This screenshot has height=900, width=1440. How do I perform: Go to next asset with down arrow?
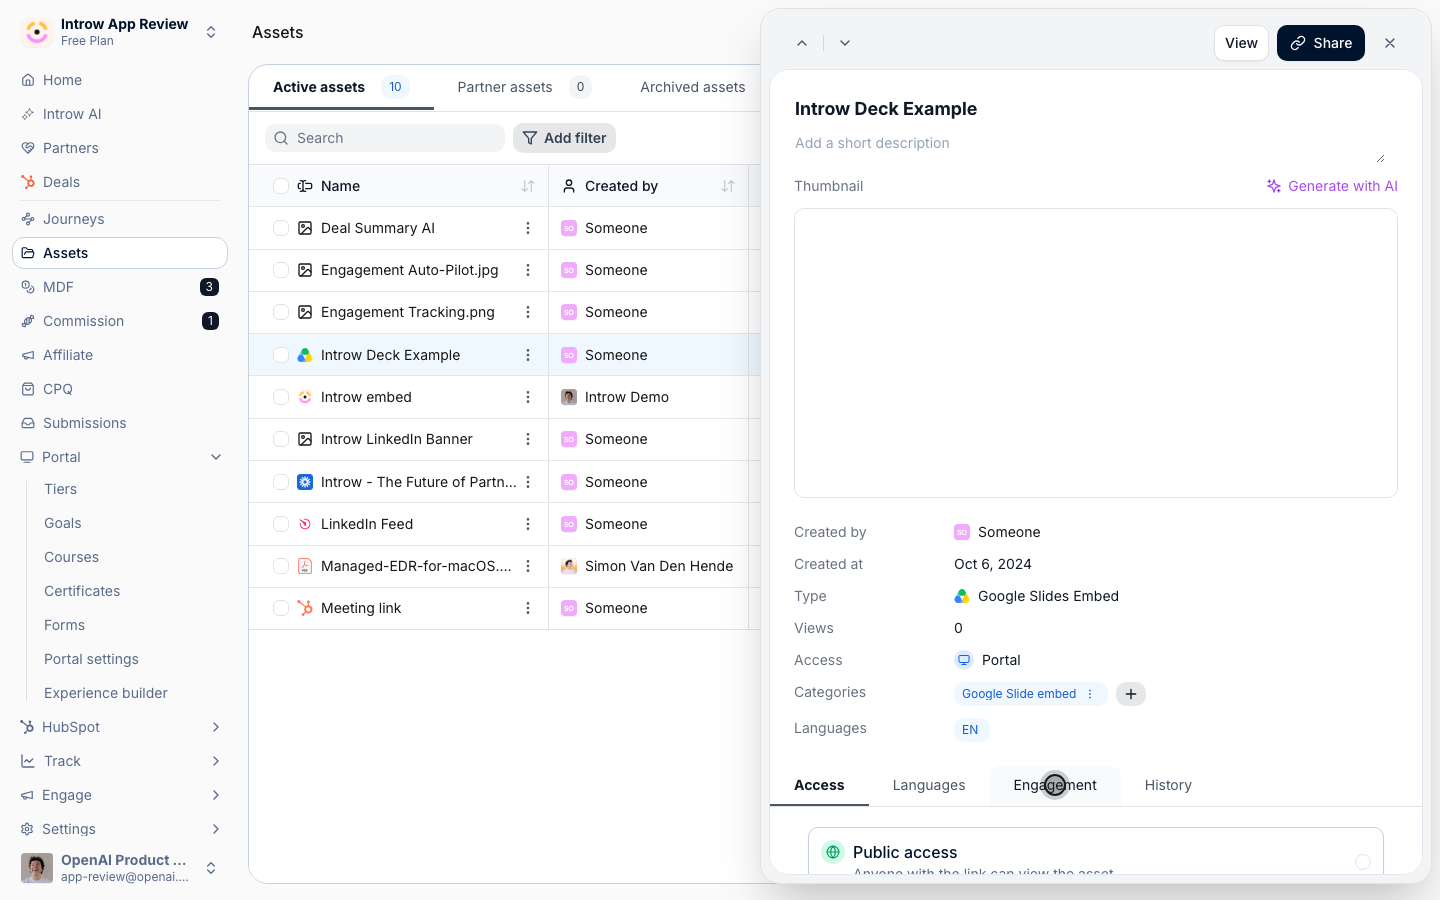(x=845, y=43)
